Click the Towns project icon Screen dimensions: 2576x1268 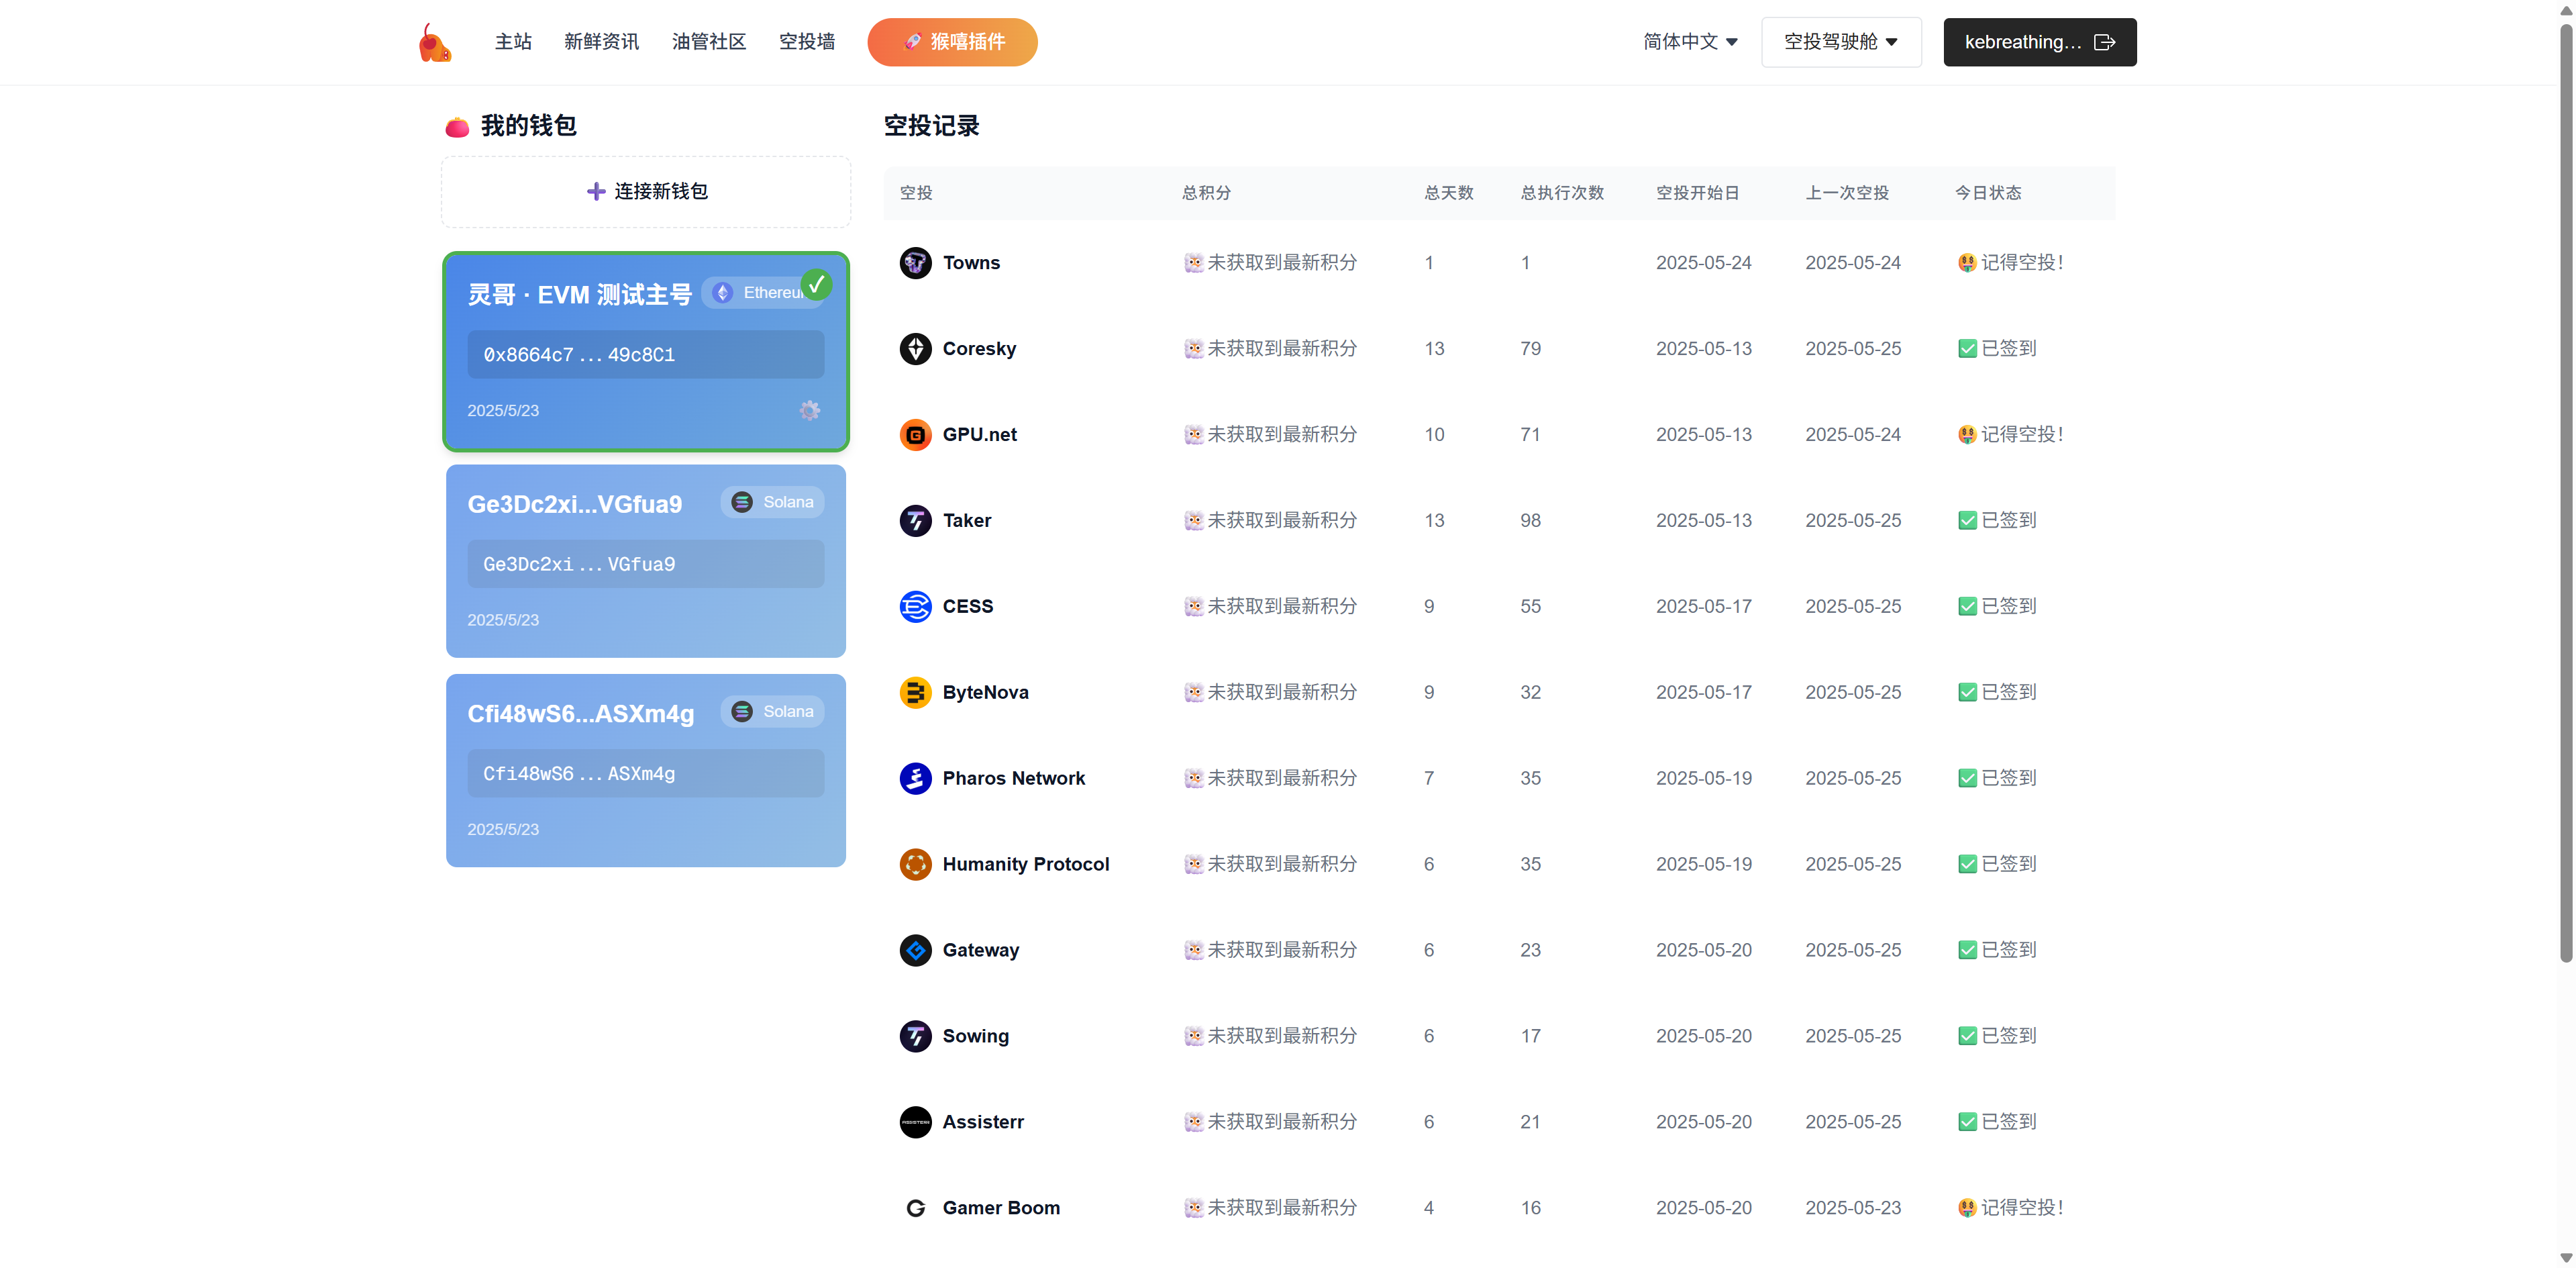click(915, 263)
